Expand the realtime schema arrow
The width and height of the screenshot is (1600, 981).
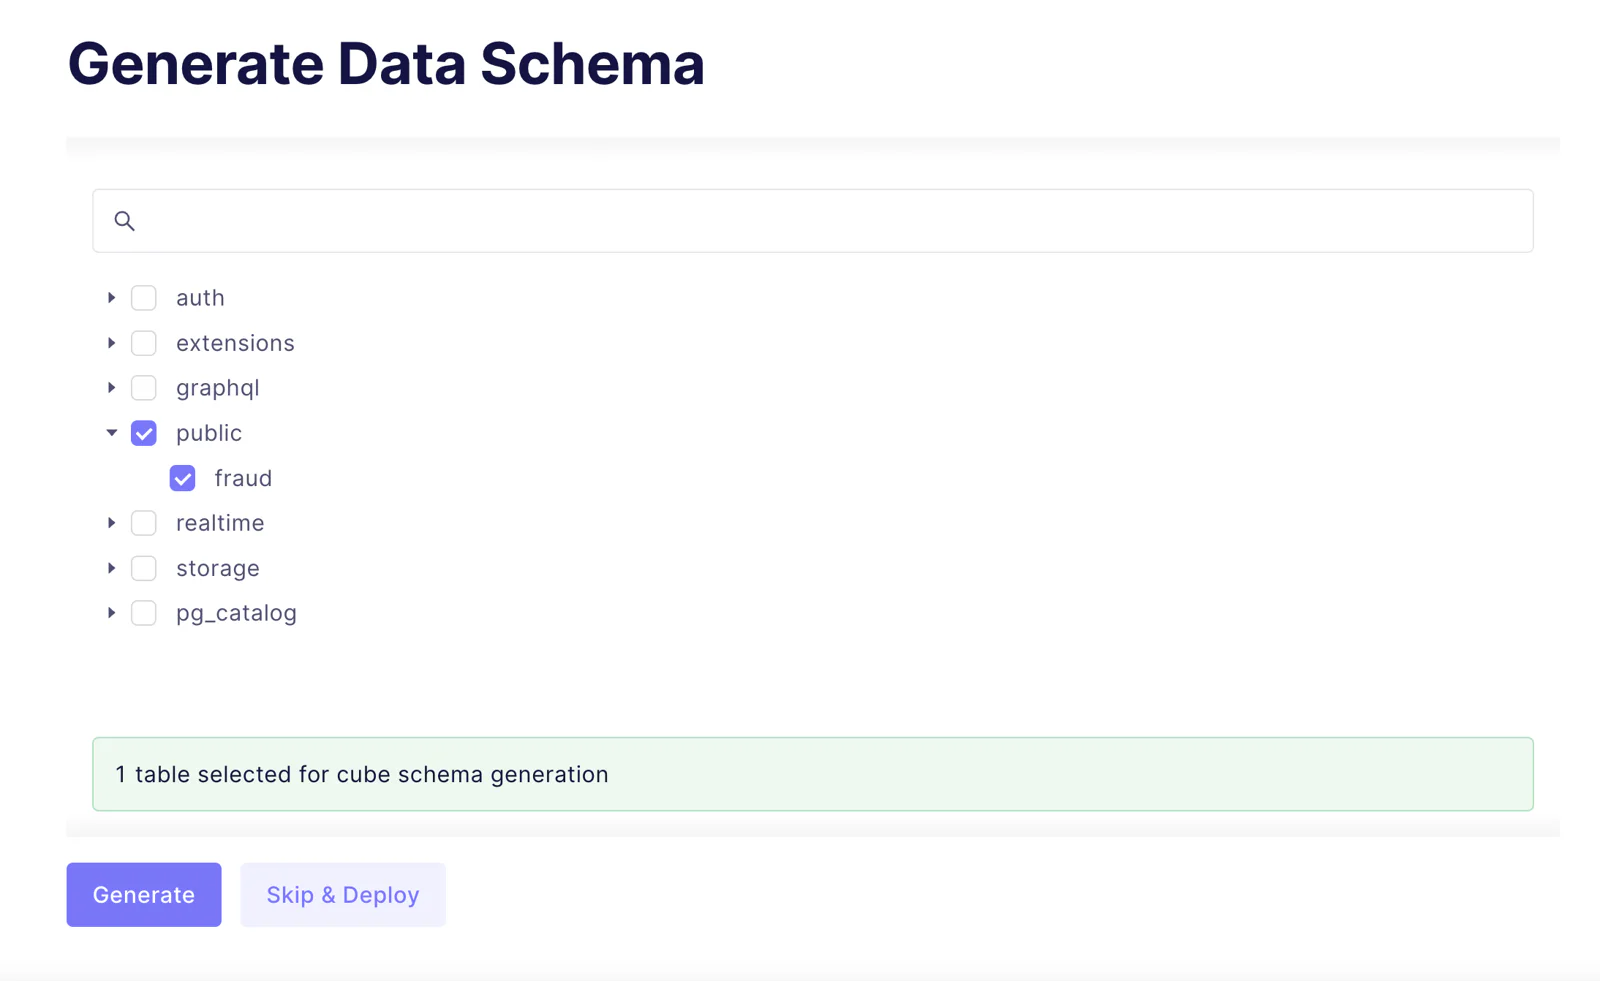point(112,523)
